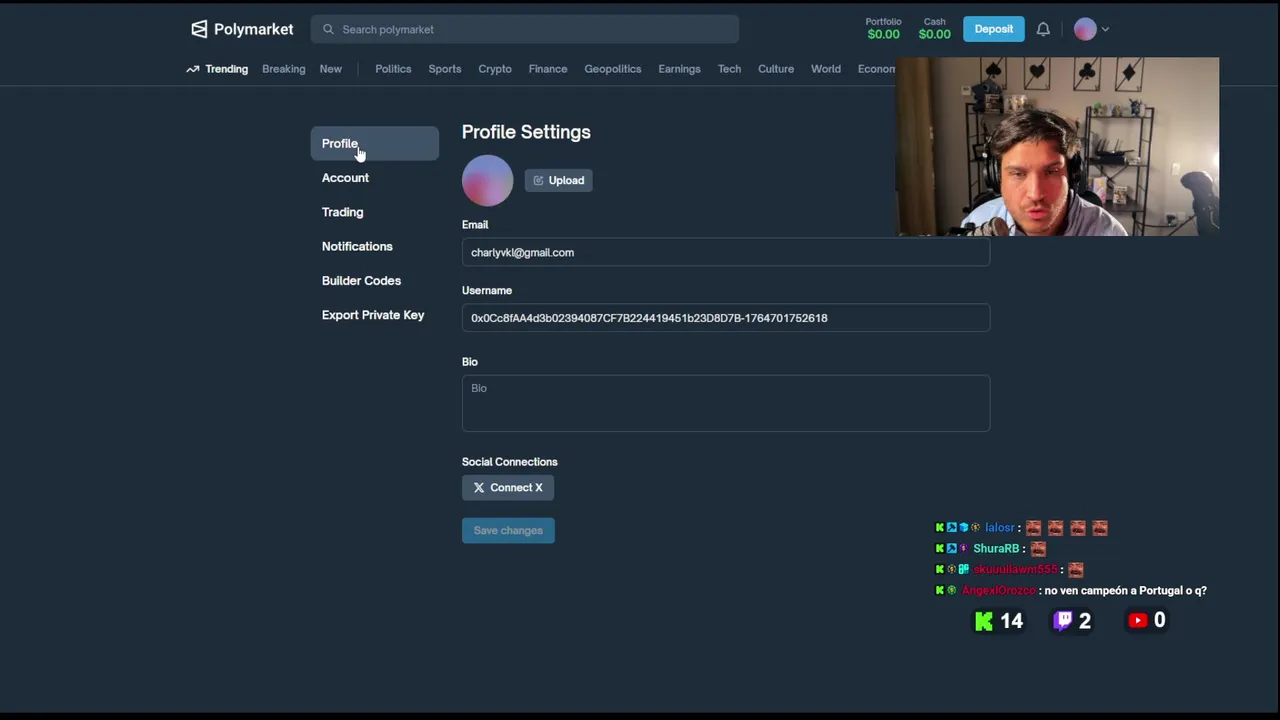Go to Sports markets
Screen dimensions: 1280x720
(x=445, y=69)
